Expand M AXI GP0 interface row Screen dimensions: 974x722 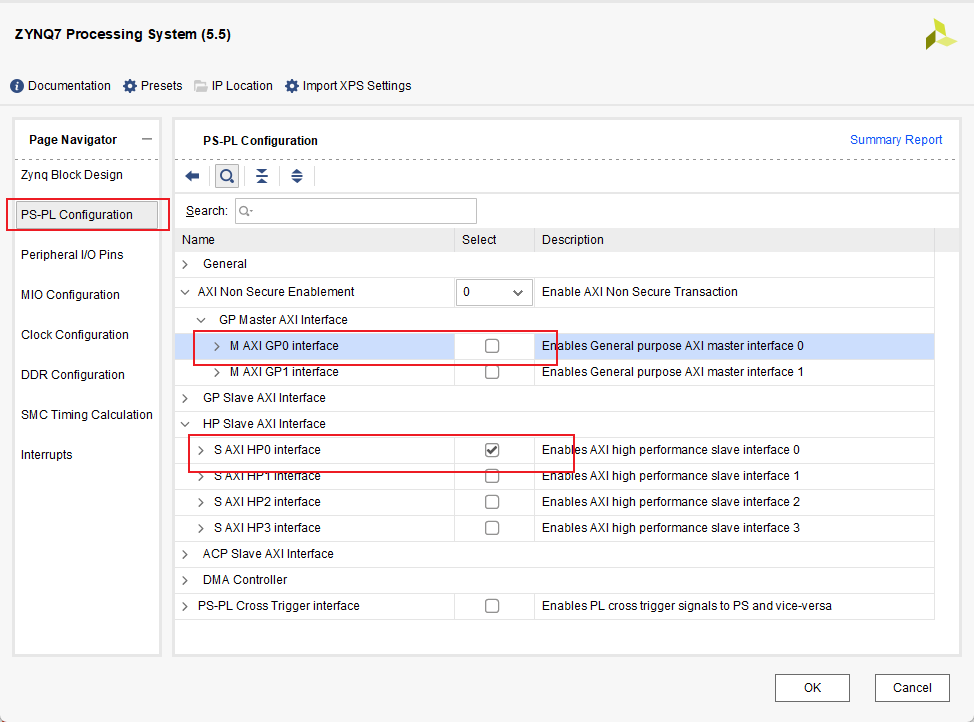click(x=217, y=346)
